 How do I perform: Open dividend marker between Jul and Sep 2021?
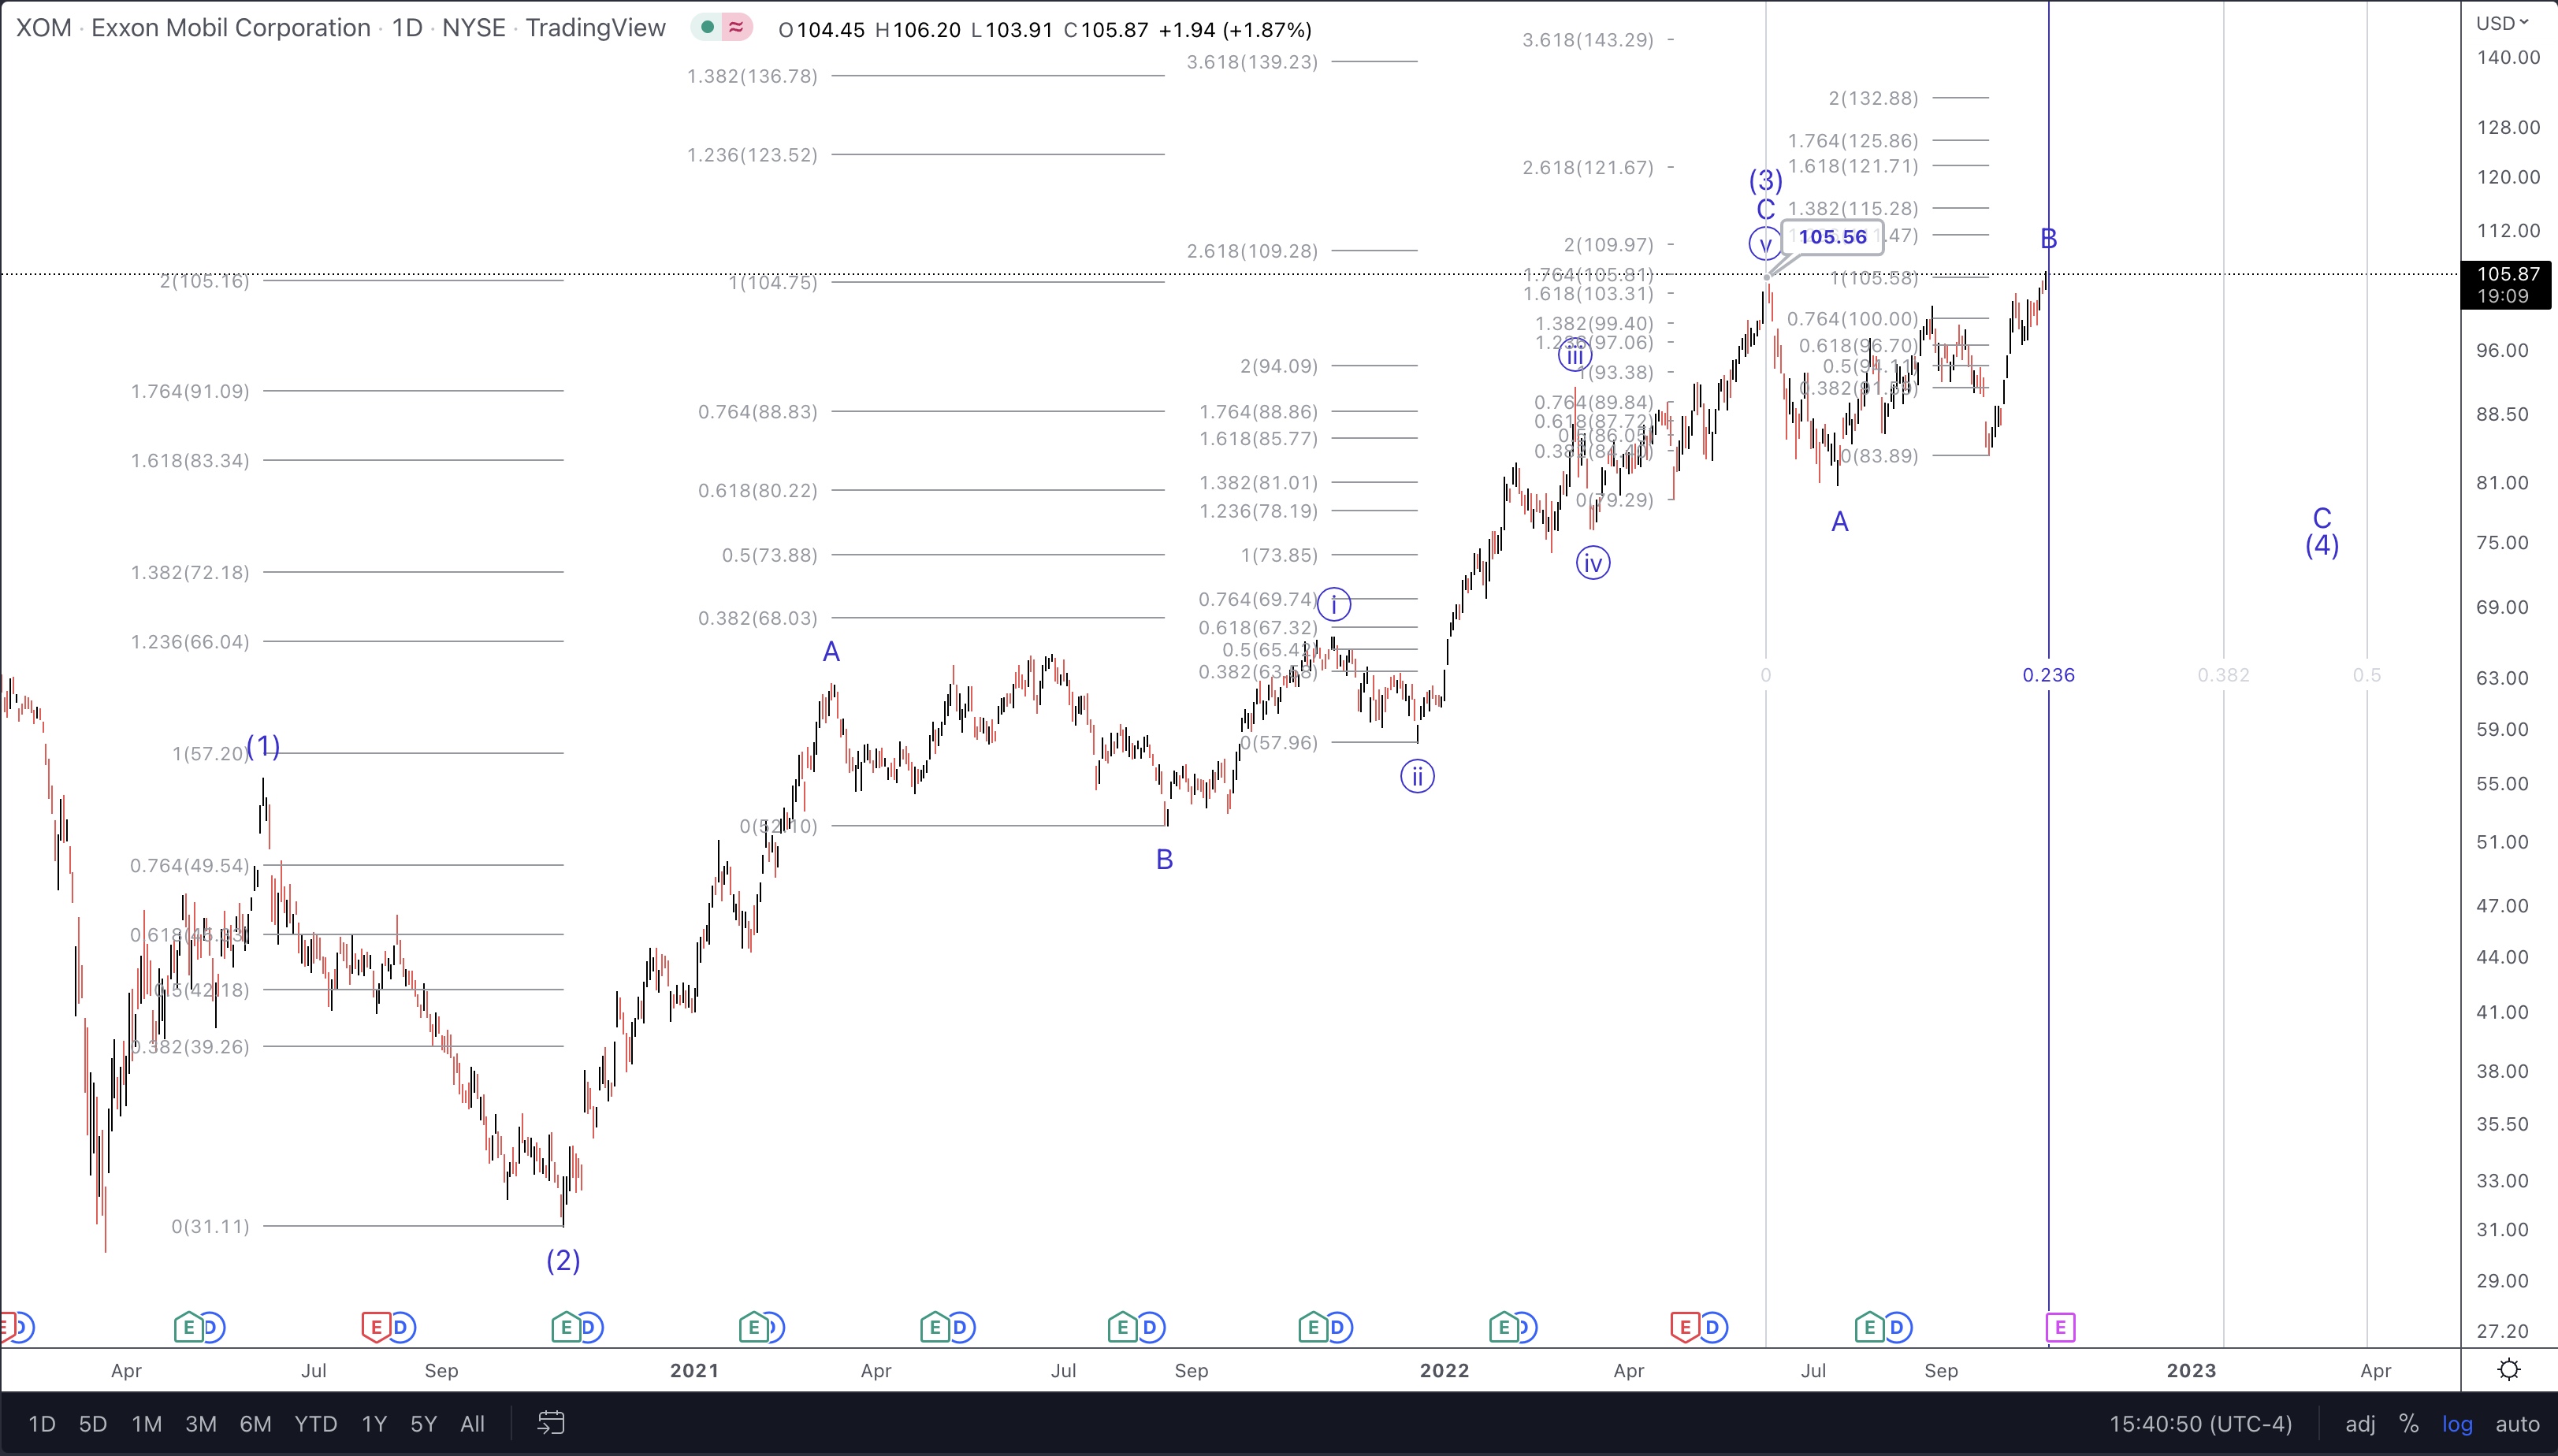pyautogui.click(x=1150, y=1327)
